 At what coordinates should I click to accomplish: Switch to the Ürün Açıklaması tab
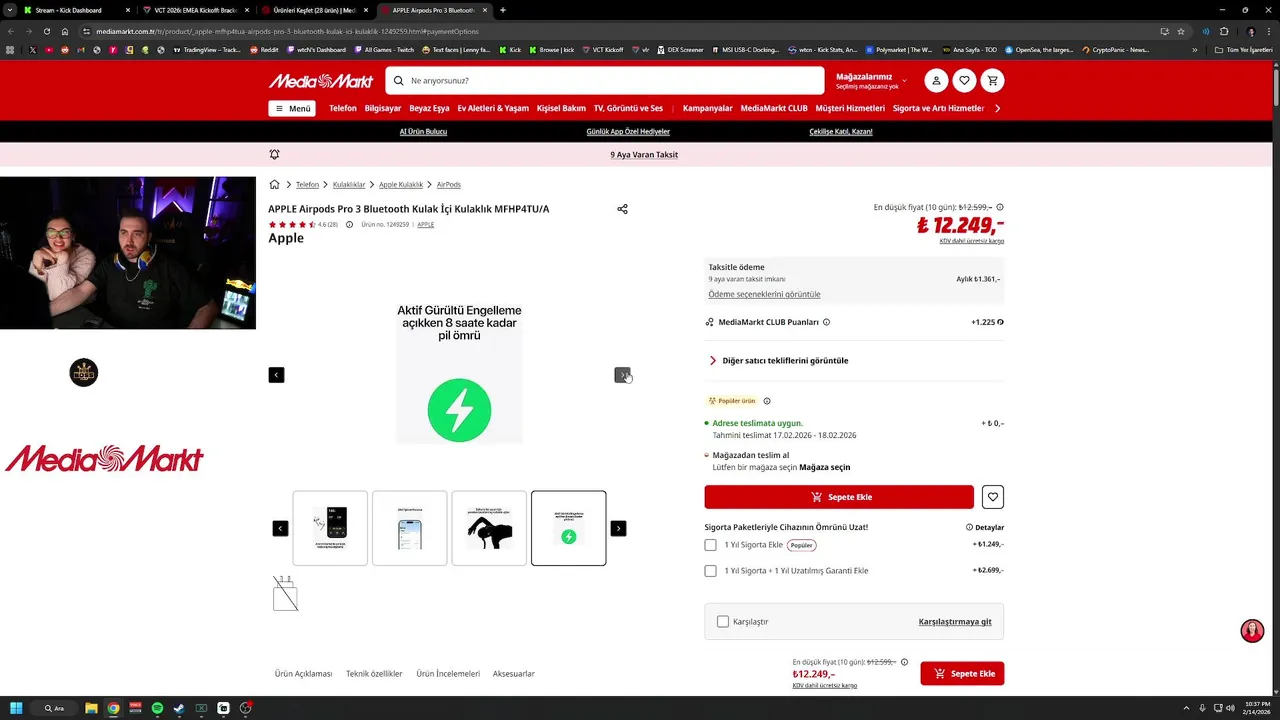click(303, 674)
